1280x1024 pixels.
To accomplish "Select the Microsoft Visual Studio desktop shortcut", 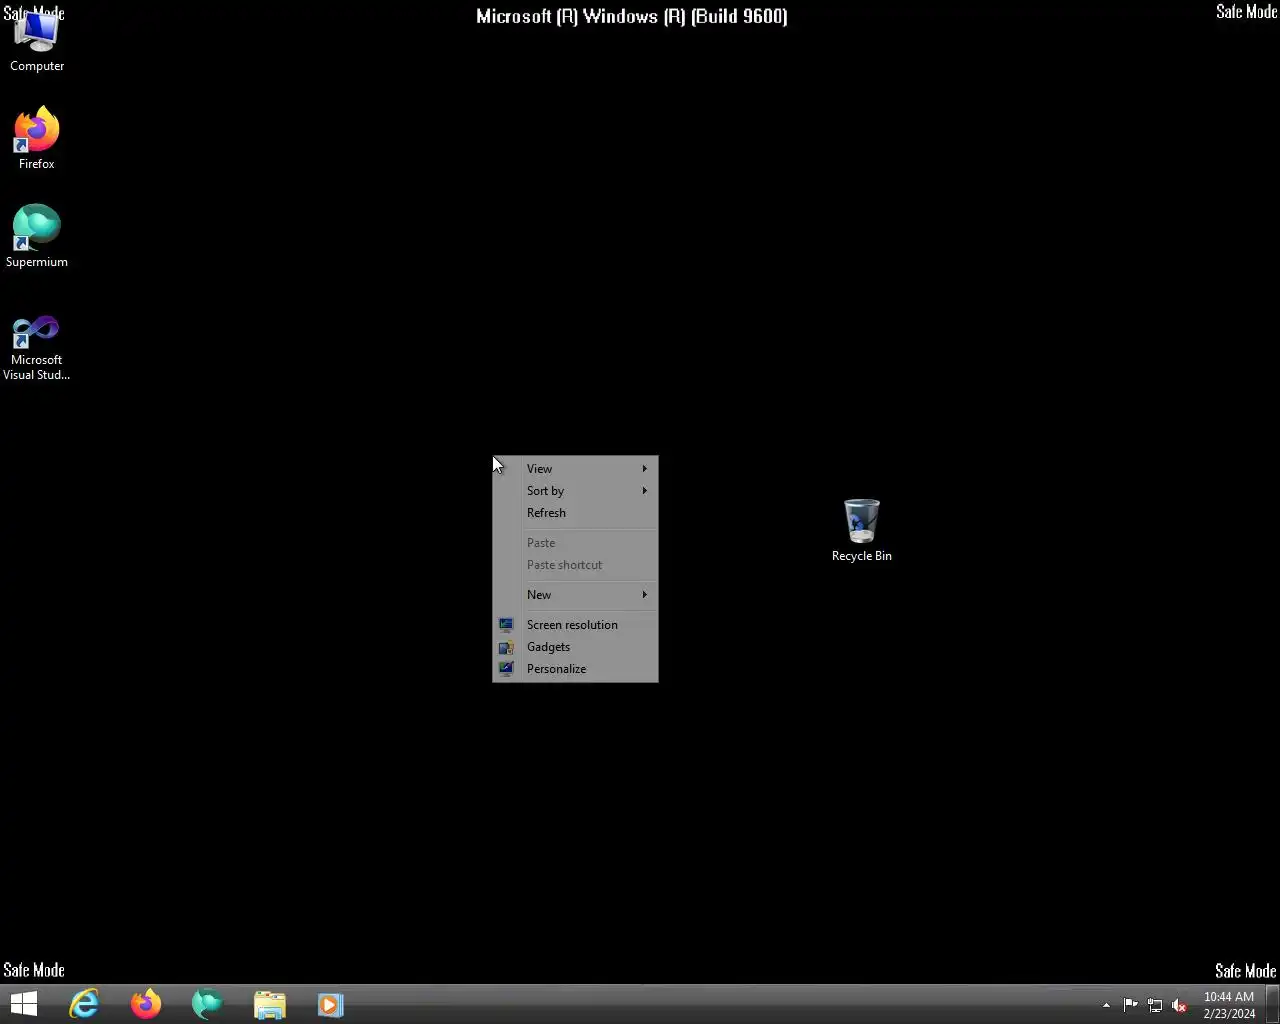I will pyautogui.click(x=37, y=348).
